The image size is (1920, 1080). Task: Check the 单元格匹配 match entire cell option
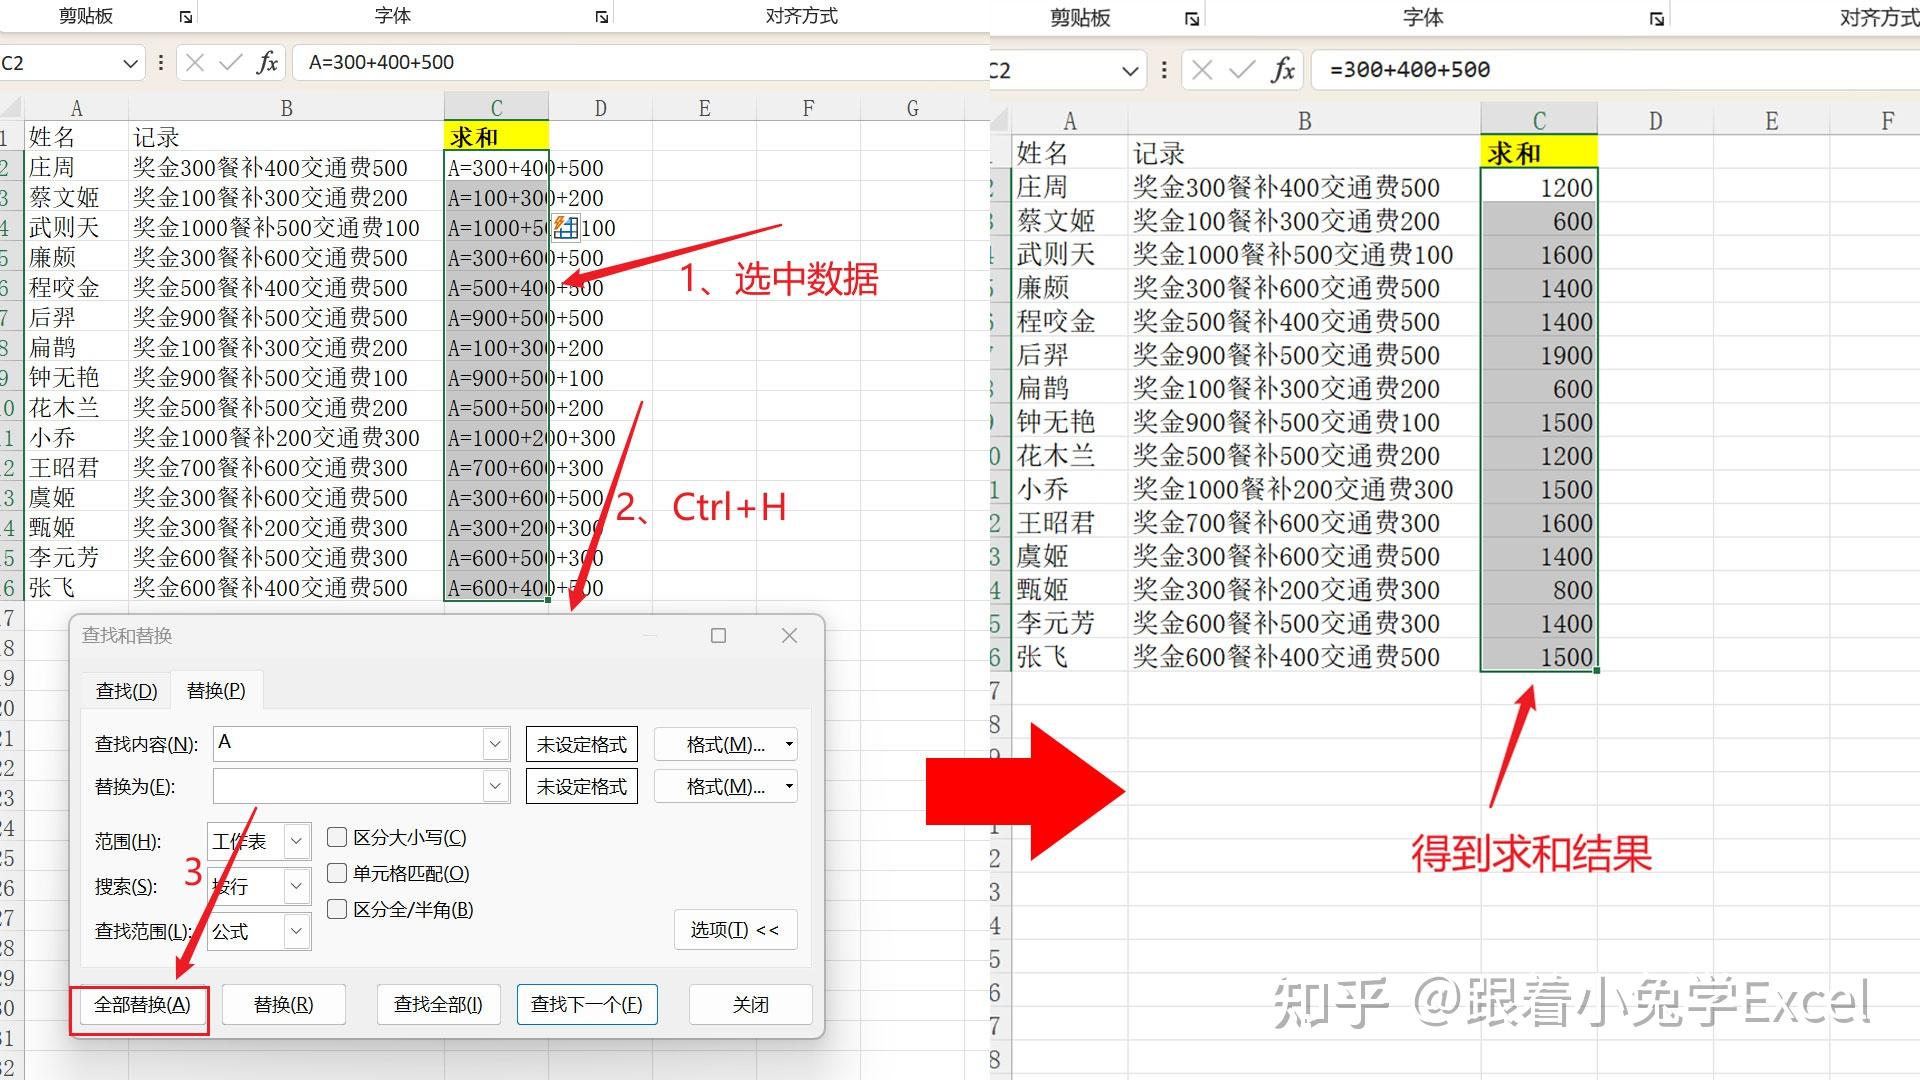pos(337,873)
